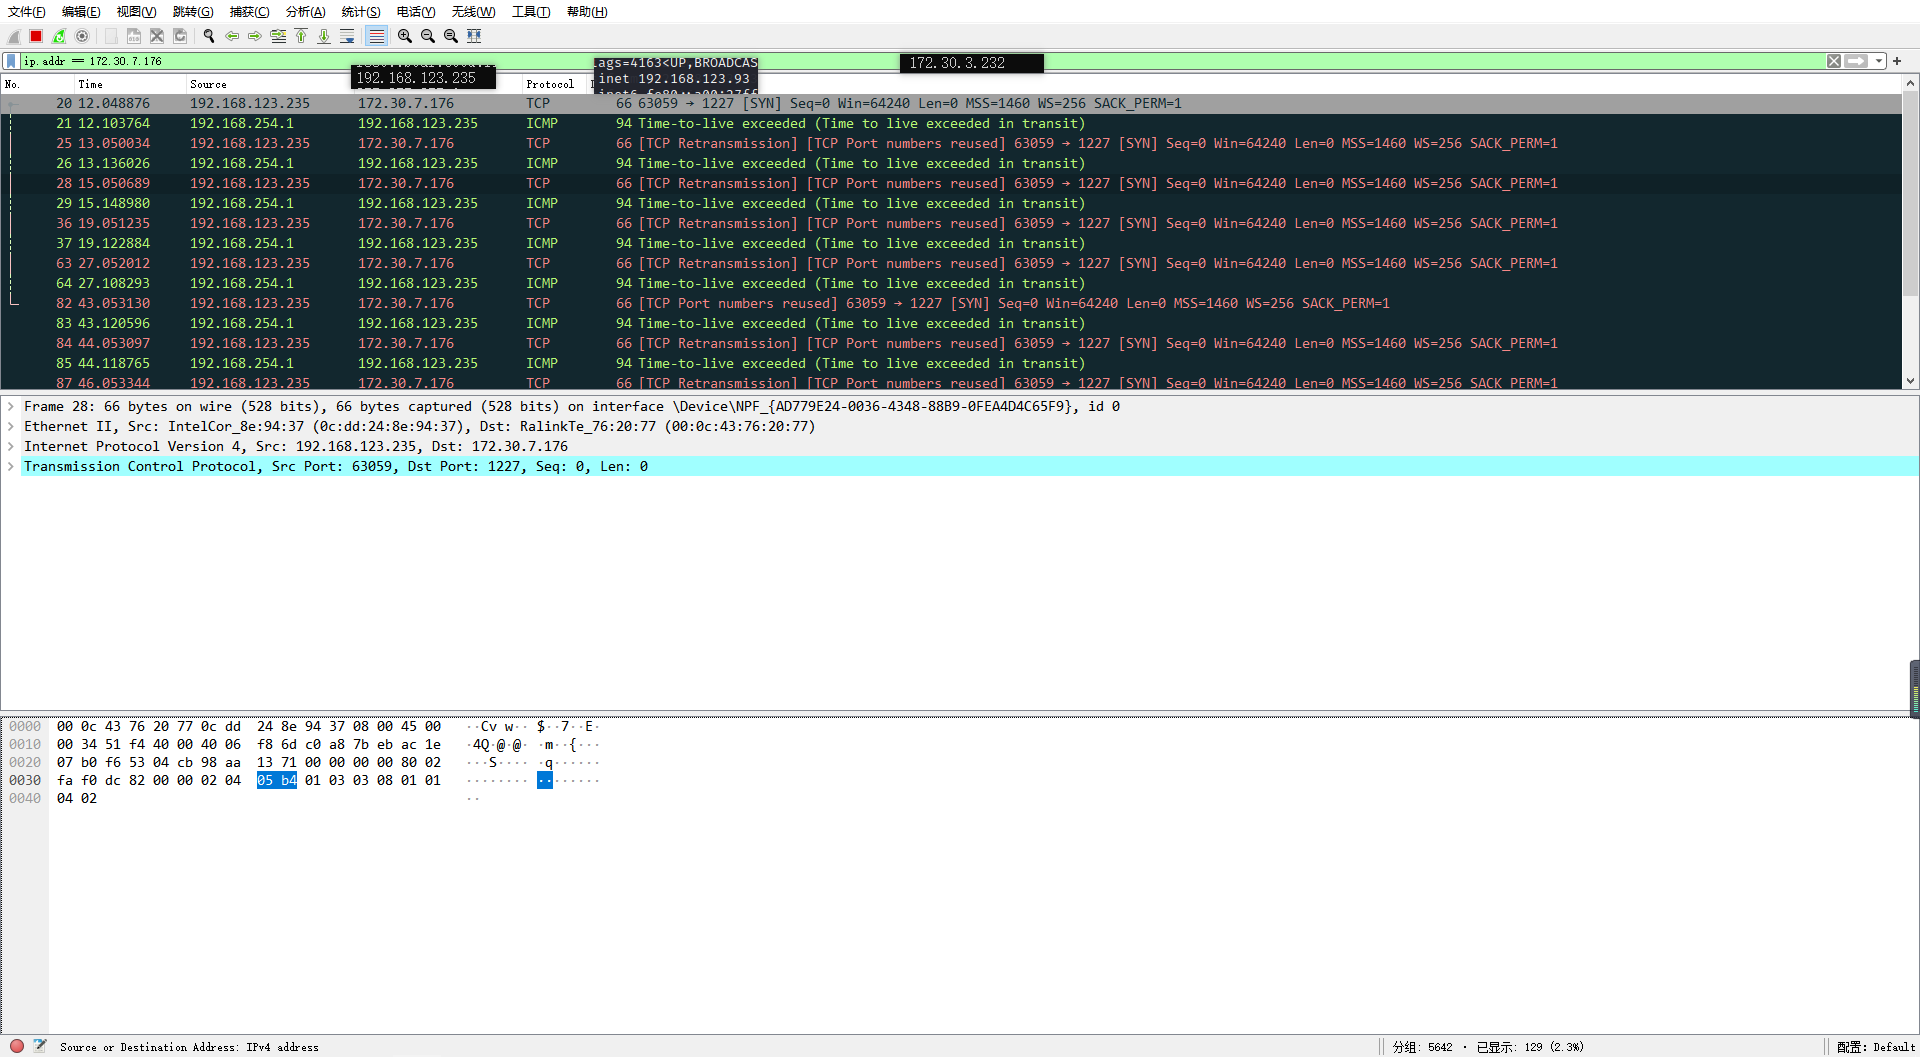
Task: Sort packet list by No. column
Action: point(37,84)
